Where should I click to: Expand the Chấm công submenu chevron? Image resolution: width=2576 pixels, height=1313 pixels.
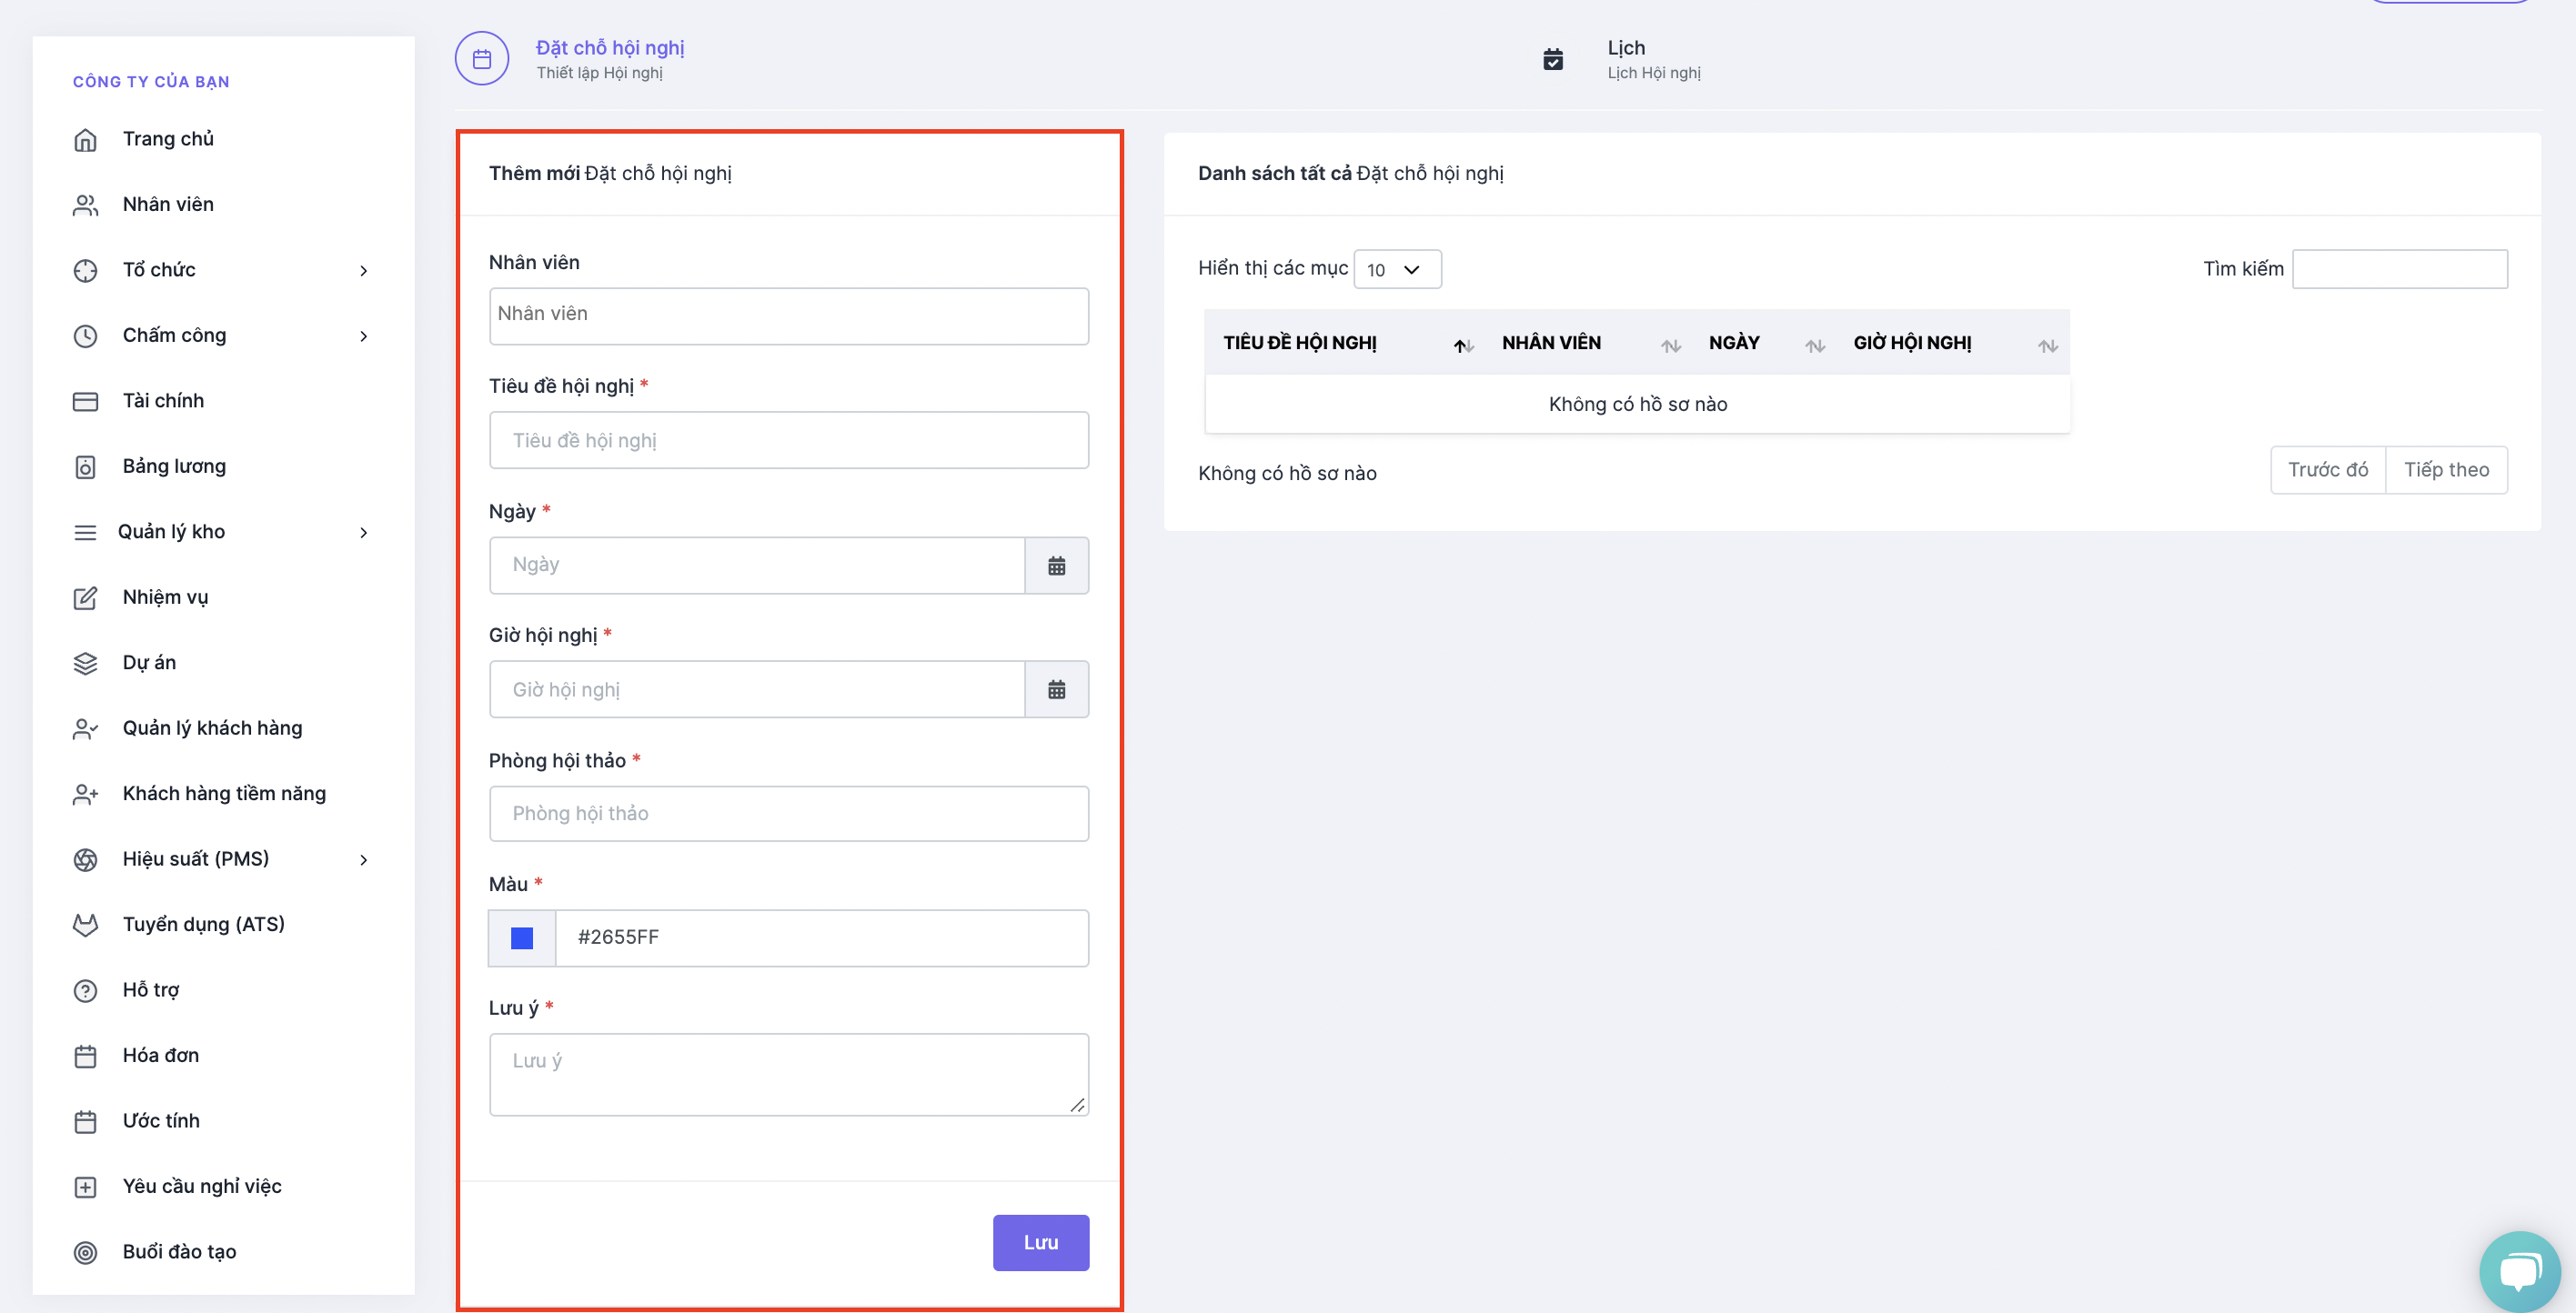pyautogui.click(x=363, y=336)
